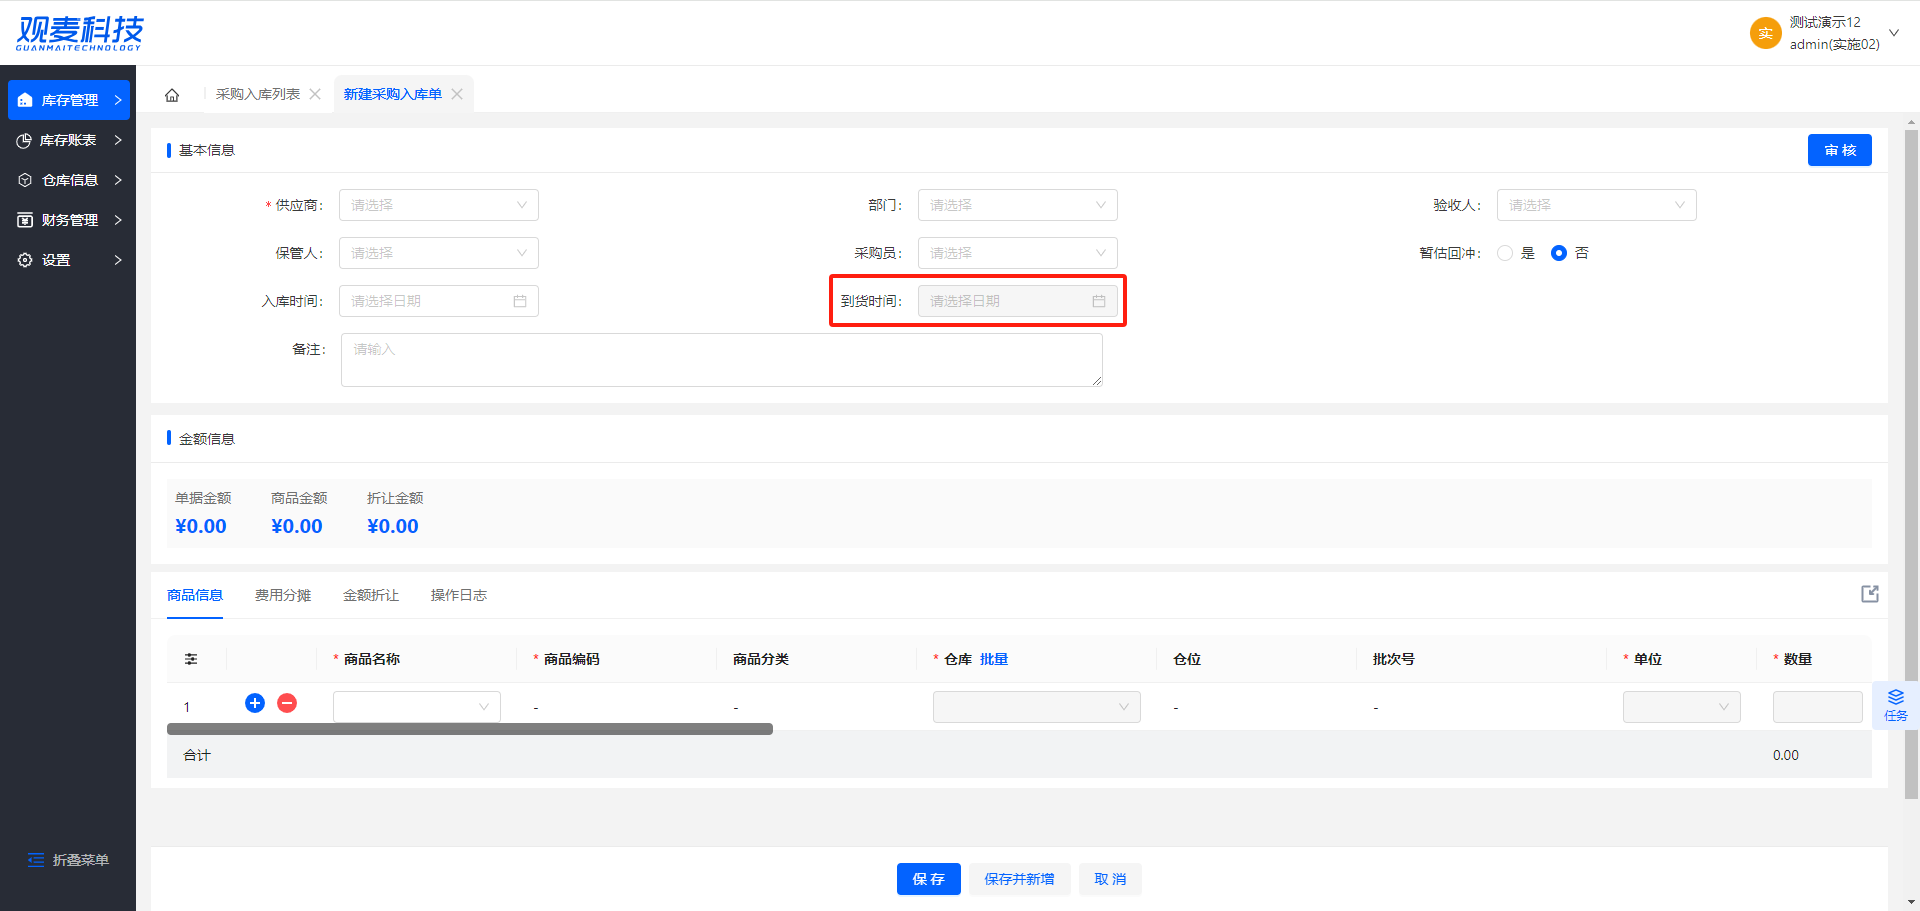The width and height of the screenshot is (1920, 911).
Task: Click the 到货时间 date field
Action: pos(1017,301)
